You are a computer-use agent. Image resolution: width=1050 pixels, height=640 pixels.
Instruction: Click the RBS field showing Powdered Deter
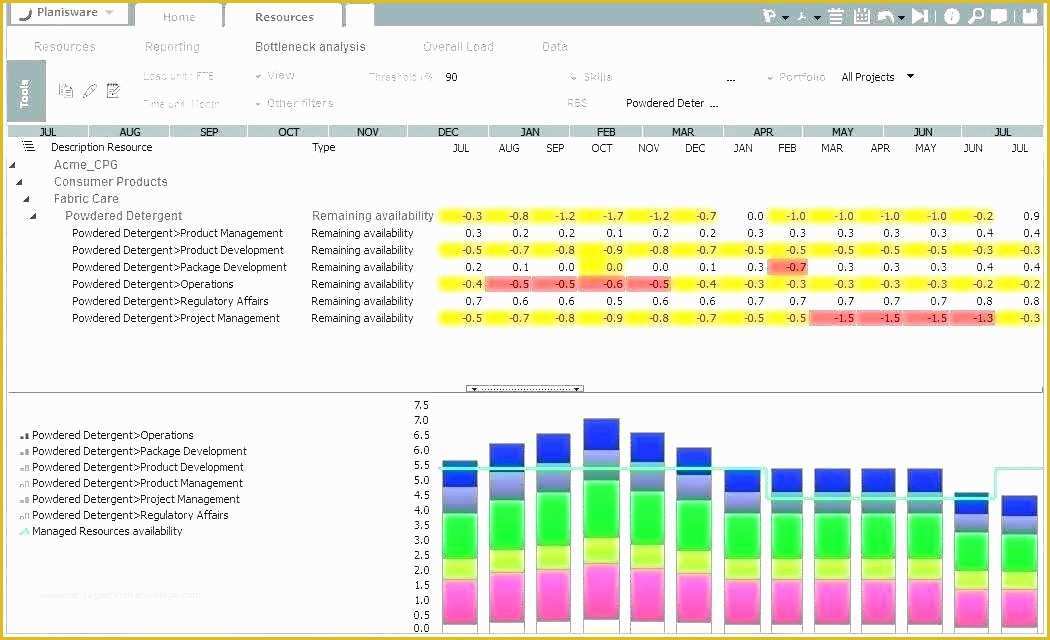664,103
